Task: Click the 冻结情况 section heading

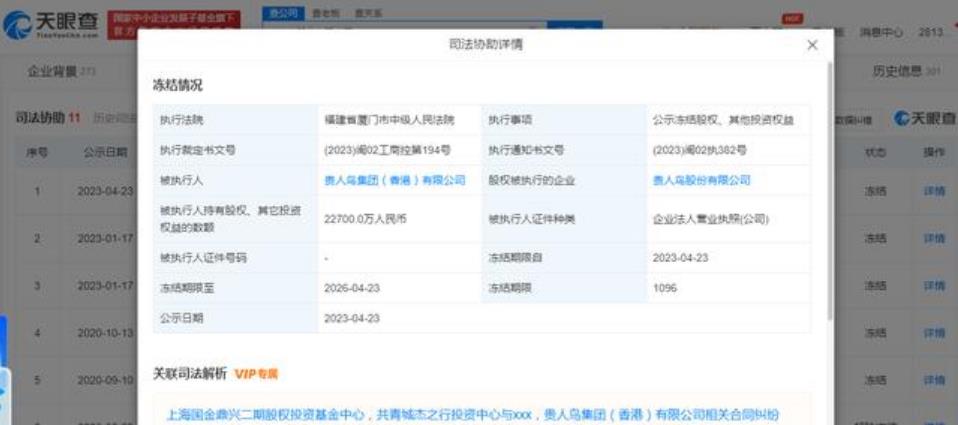Action: 177,85
